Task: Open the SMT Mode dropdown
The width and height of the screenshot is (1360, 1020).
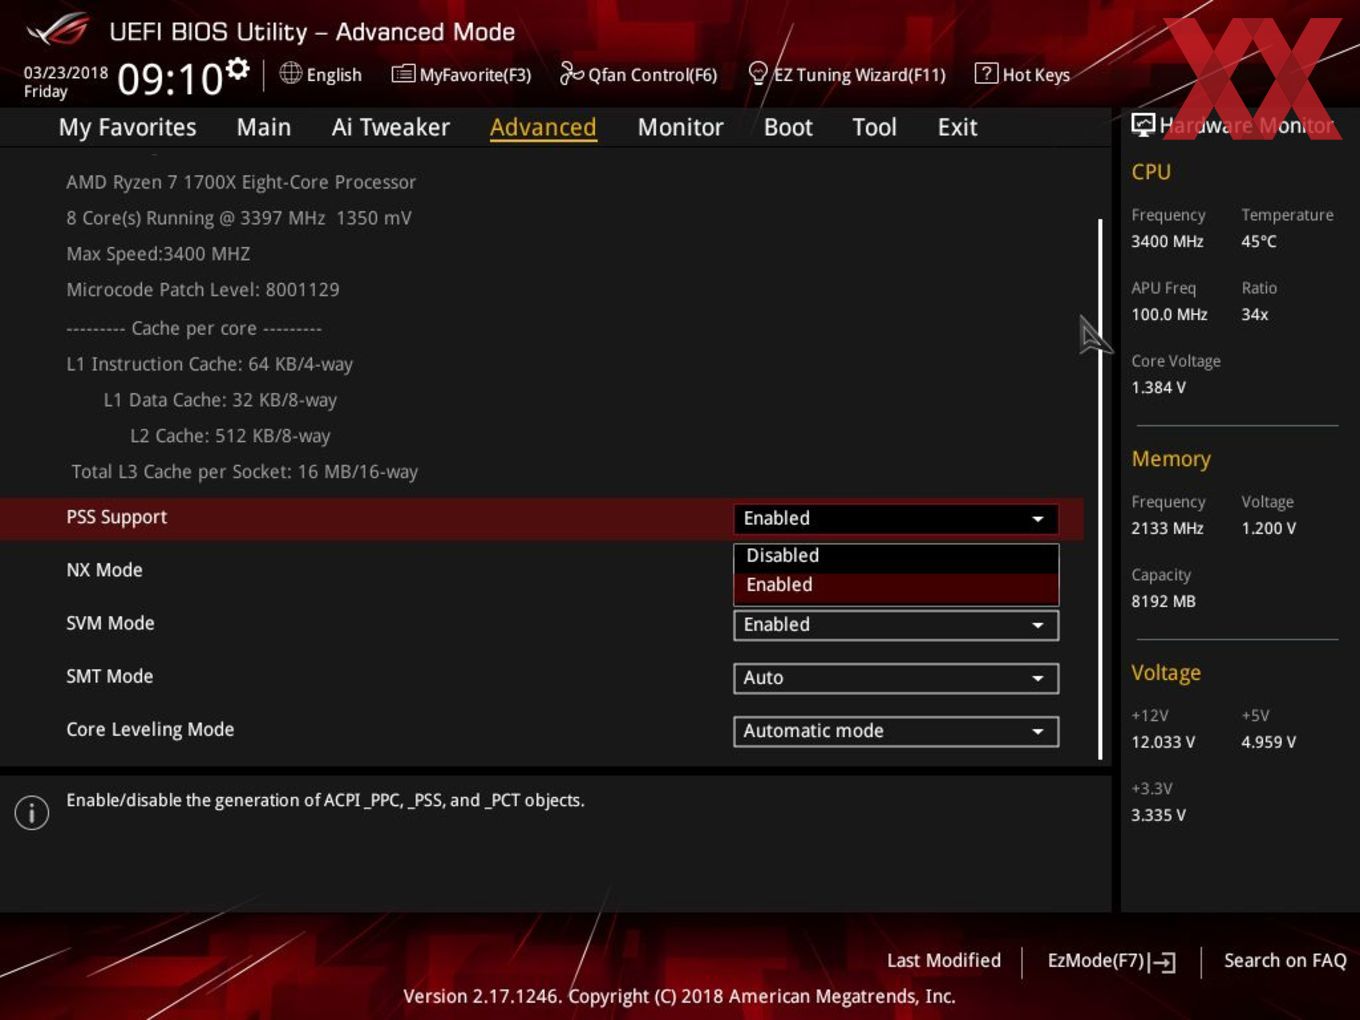Action: click(896, 678)
